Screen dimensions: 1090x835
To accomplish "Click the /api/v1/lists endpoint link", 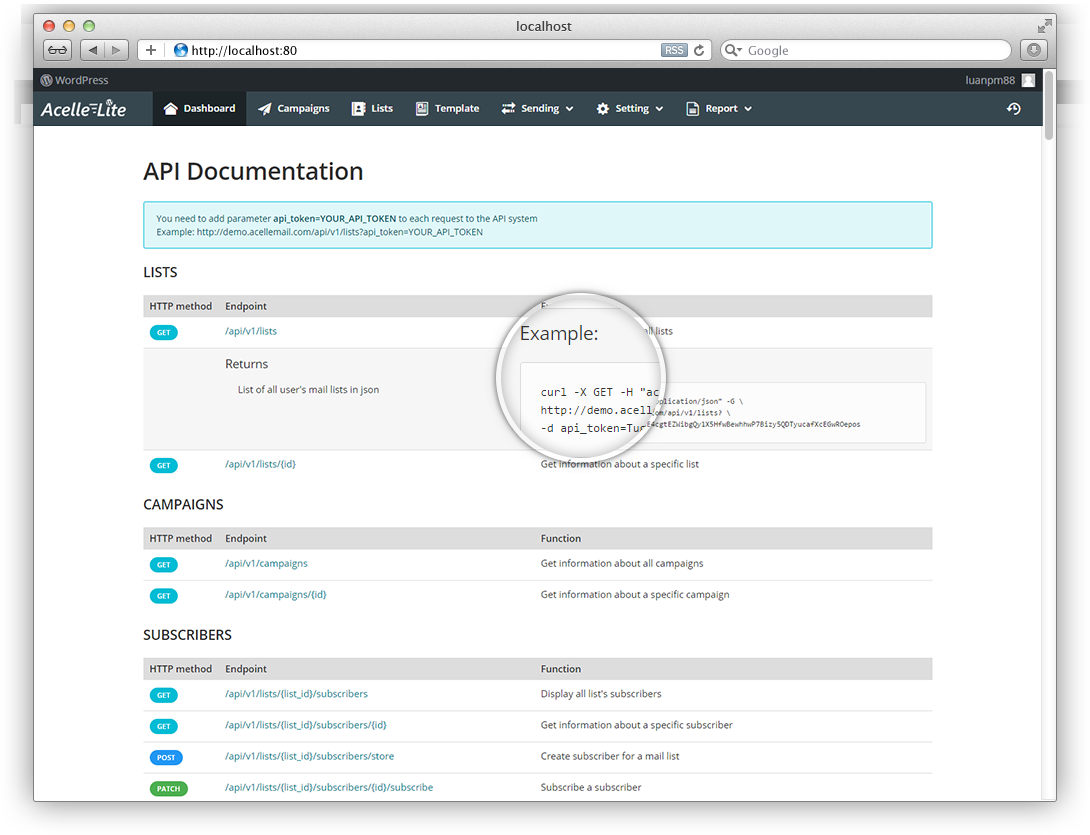I will tap(251, 331).
